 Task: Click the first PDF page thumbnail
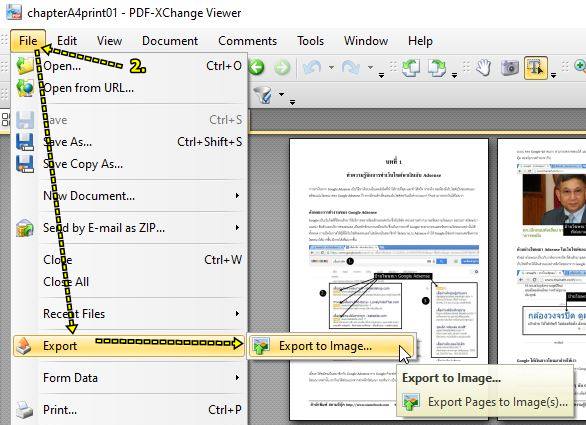click(389, 279)
